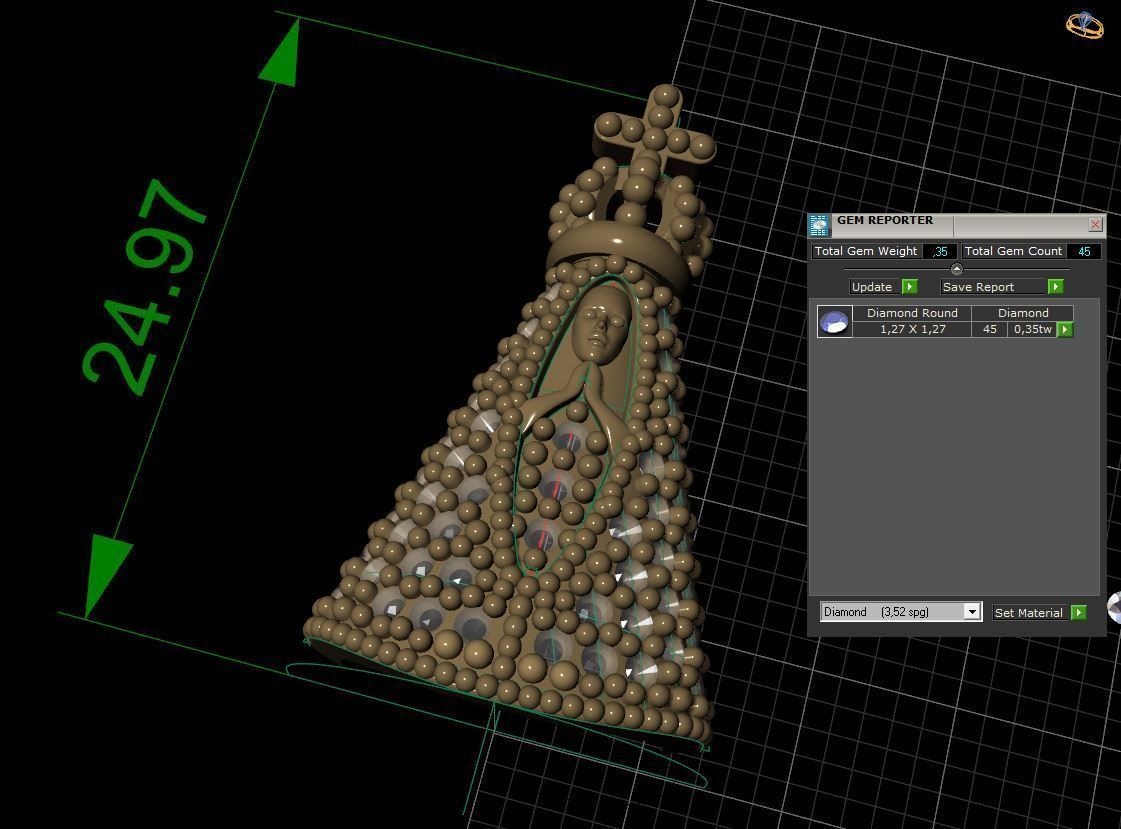
Task: Click the Total Gem Weight label
Action: click(866, 252)
